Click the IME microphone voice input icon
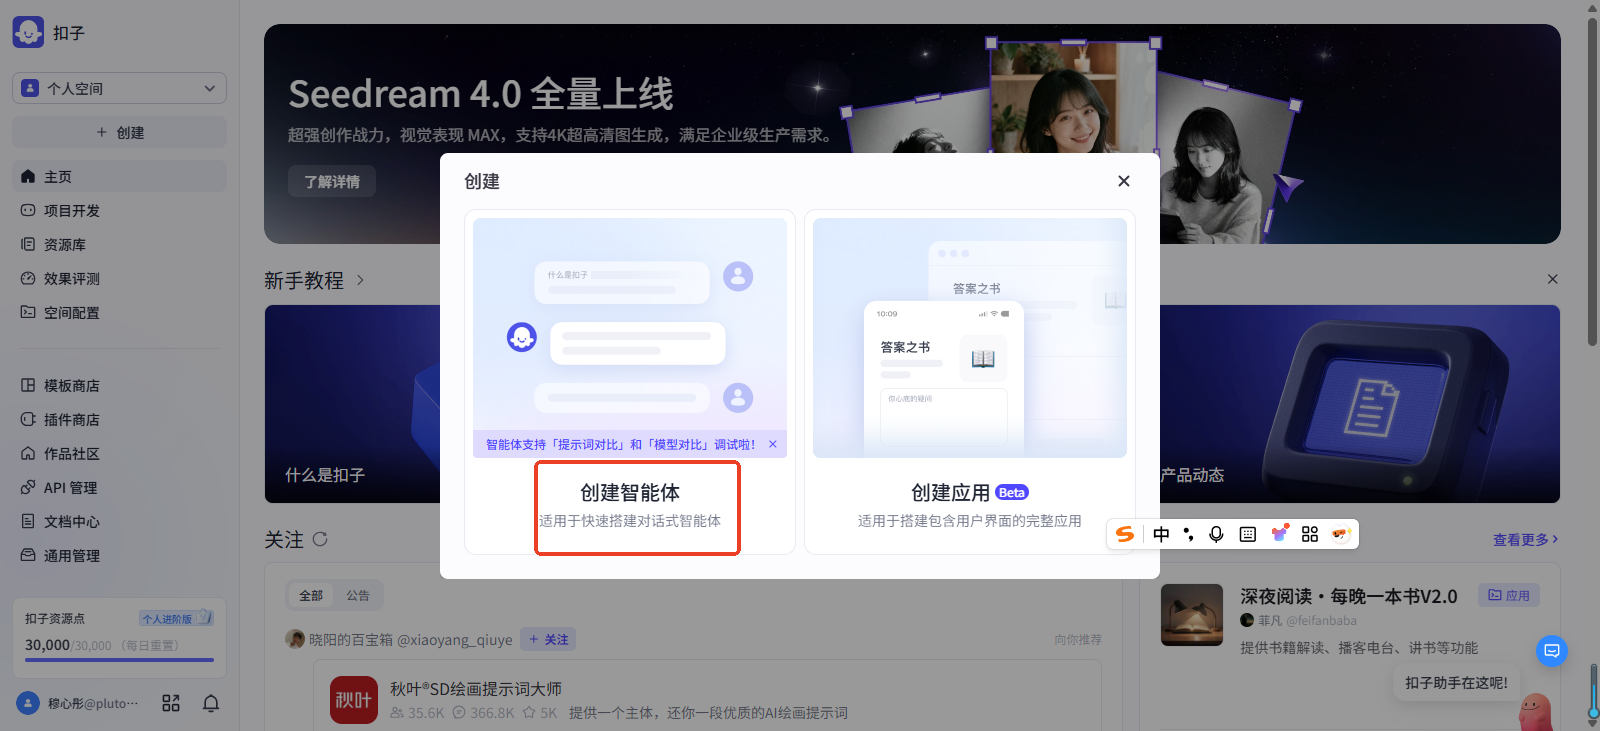 (1216, 534)
